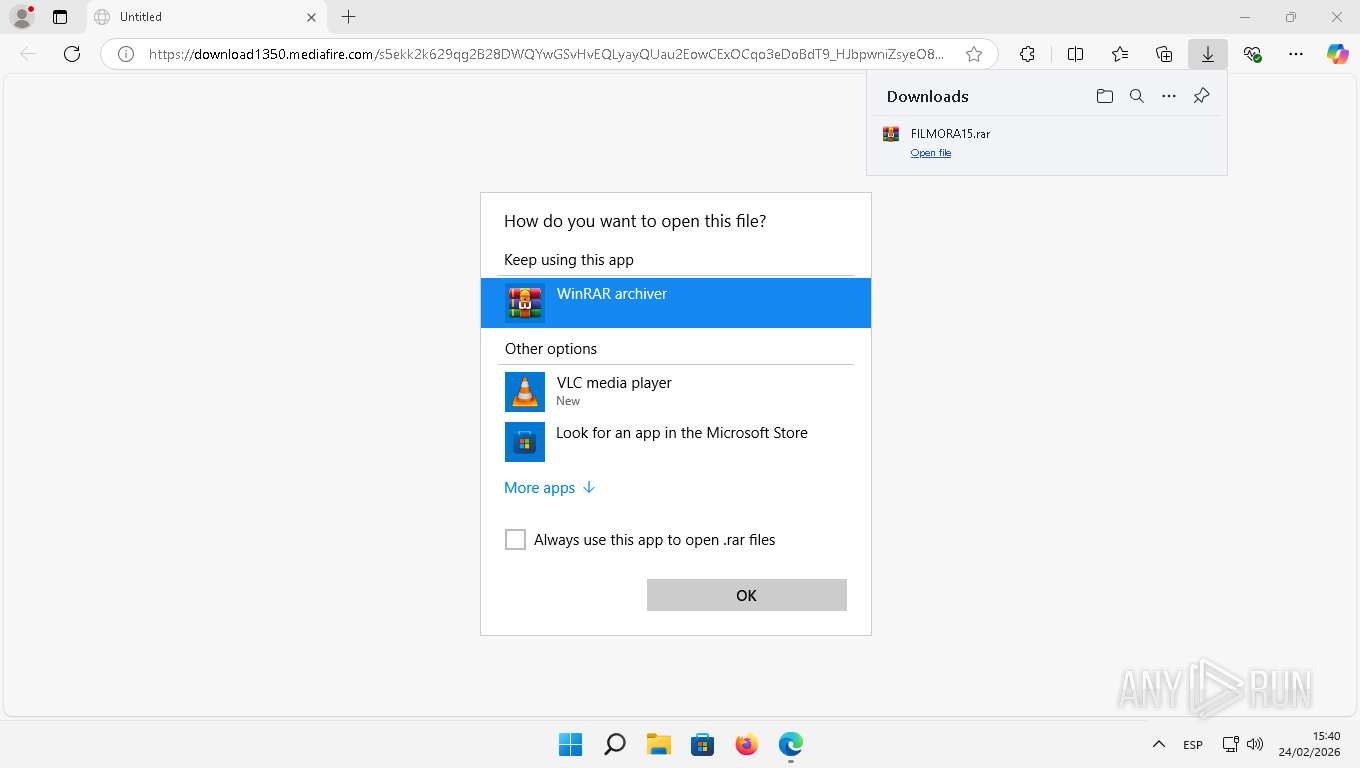Open ESP language input indicator
Viewport: 1360px width, 768px height.
point(1193,745)
